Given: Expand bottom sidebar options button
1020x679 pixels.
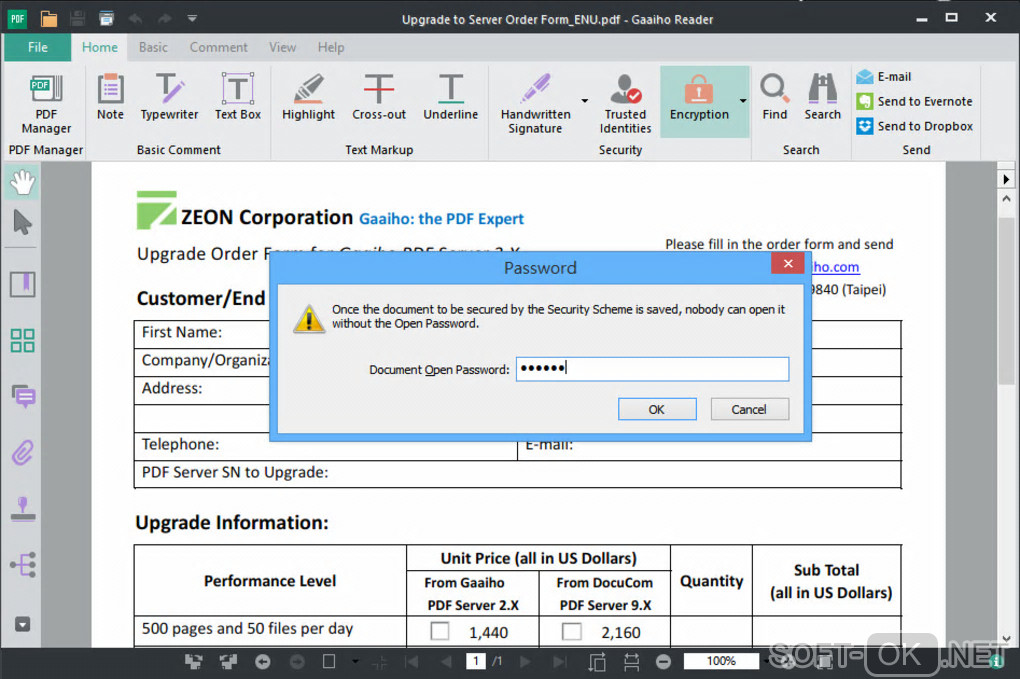Looking at the screenshot, I should coord(22,624).
